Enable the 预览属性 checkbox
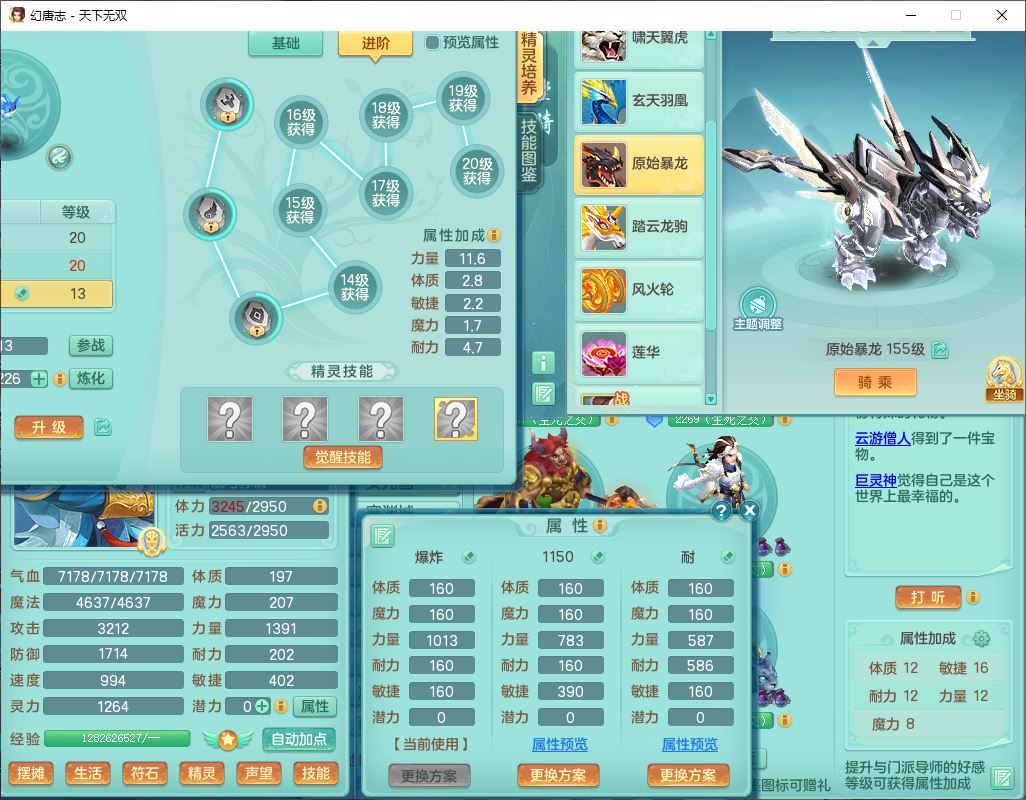This screenshot has width=1026, height=800. click(x=432, y=43)
